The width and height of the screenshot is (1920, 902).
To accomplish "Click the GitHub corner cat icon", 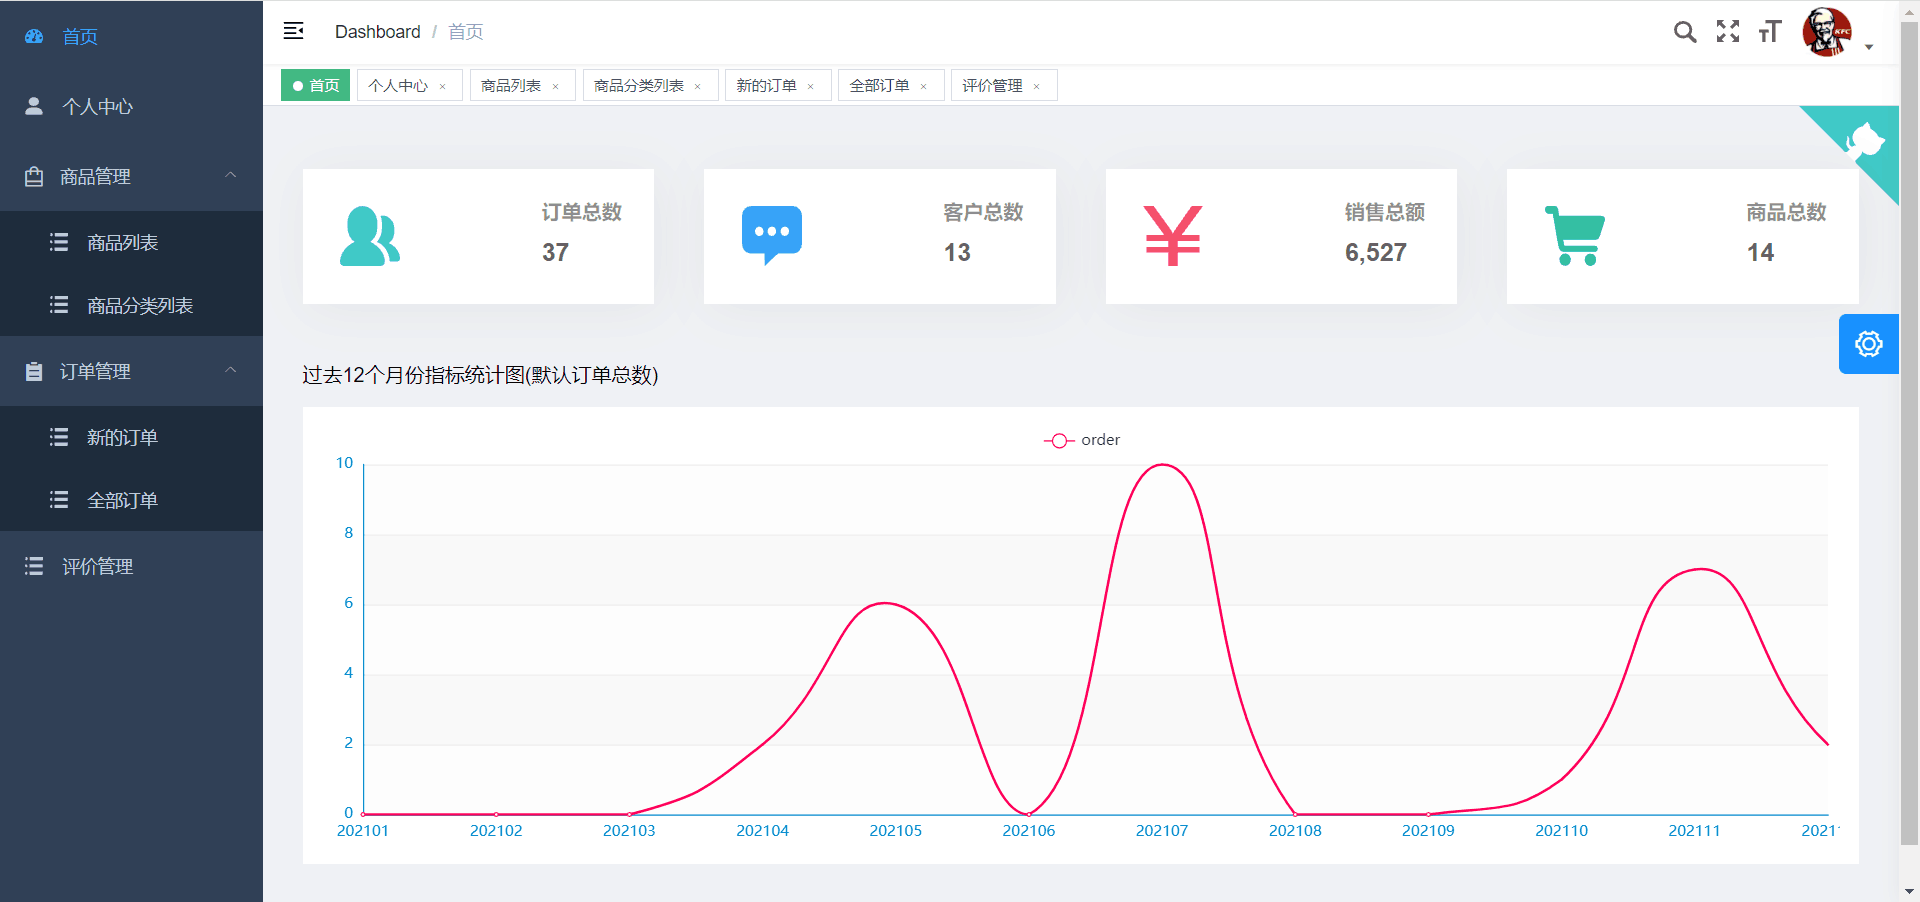I will click(1864, 140).
